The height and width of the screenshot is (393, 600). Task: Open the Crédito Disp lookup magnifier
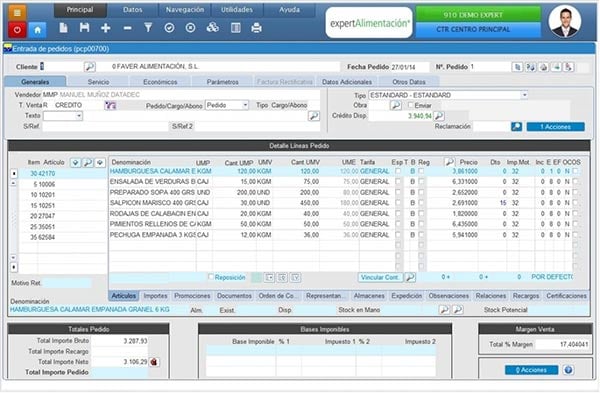[x=439, y=116]
